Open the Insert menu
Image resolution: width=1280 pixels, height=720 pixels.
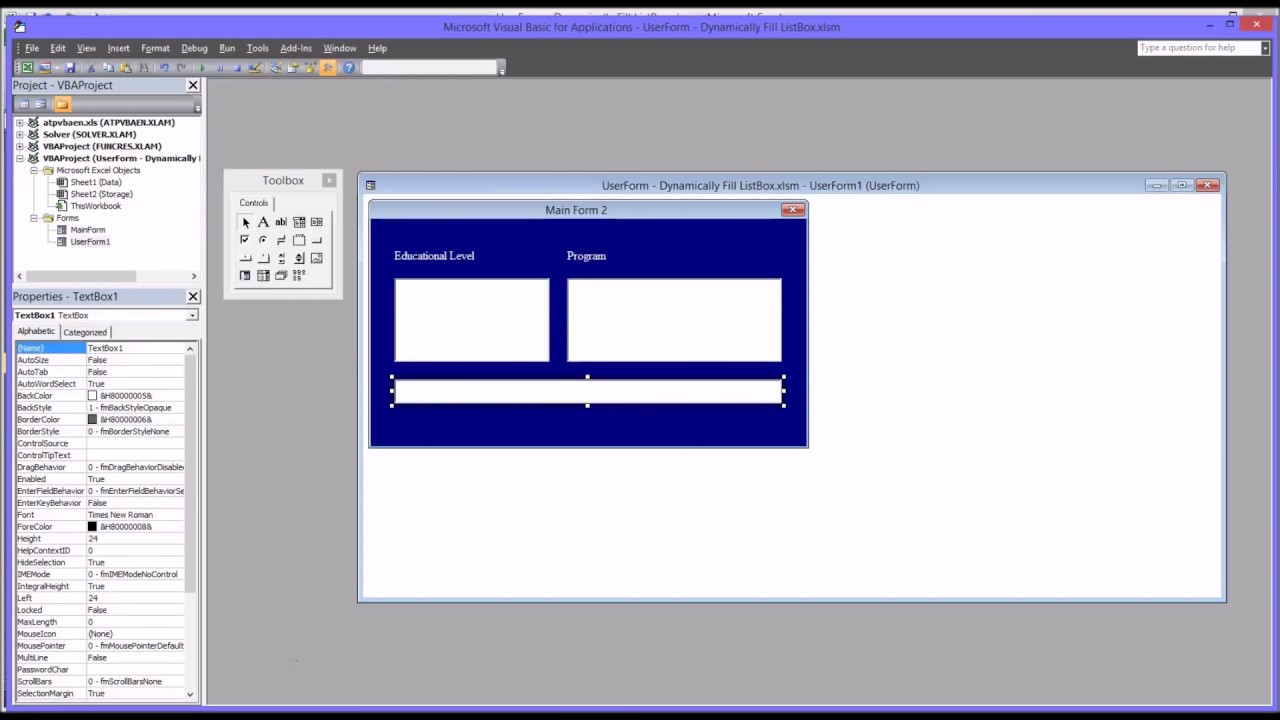118,48
